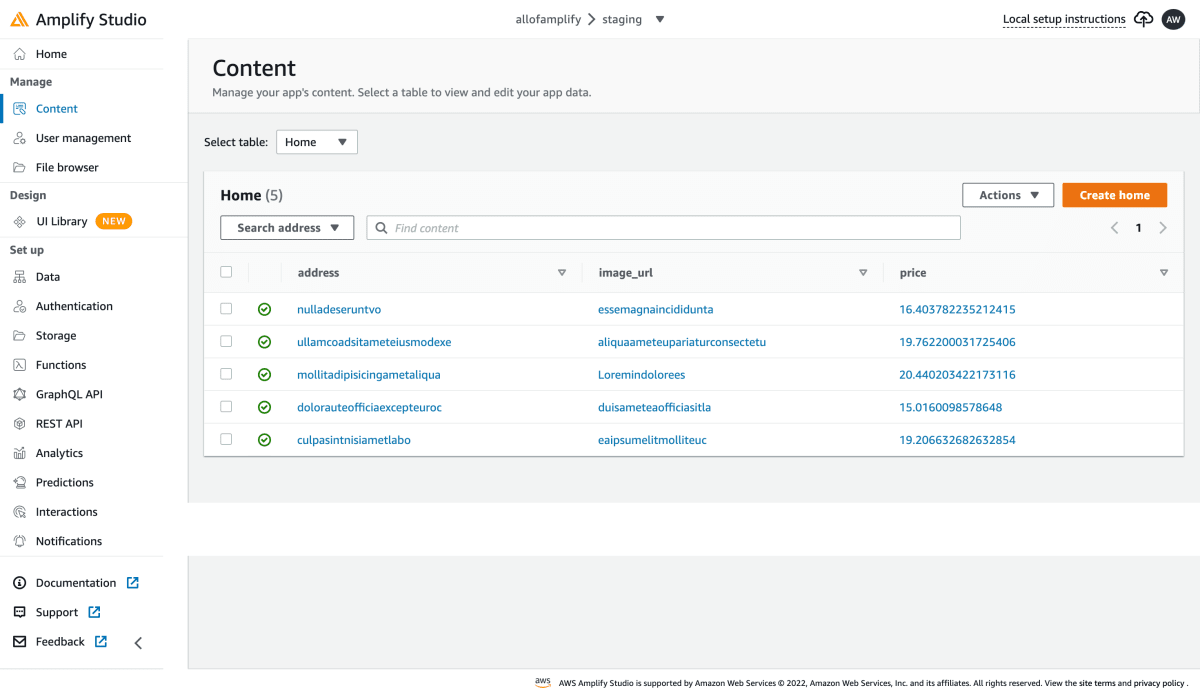Click the Home house icon in sidebar
Viewport: 1200px width, 697px height.
click(20, 54)
